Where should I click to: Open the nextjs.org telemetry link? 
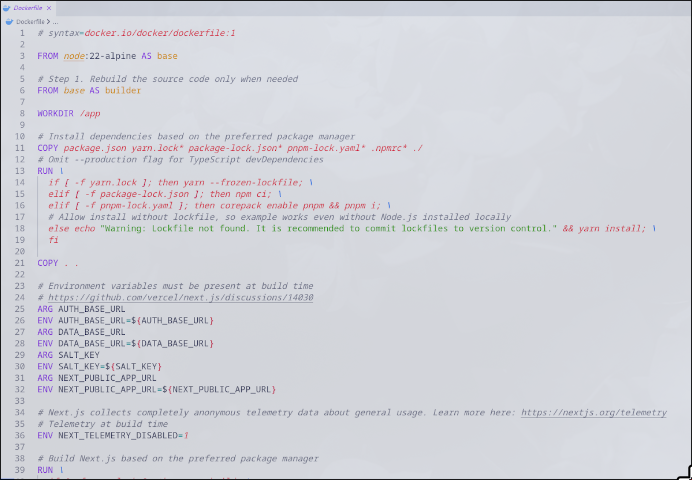coord(593,412)
